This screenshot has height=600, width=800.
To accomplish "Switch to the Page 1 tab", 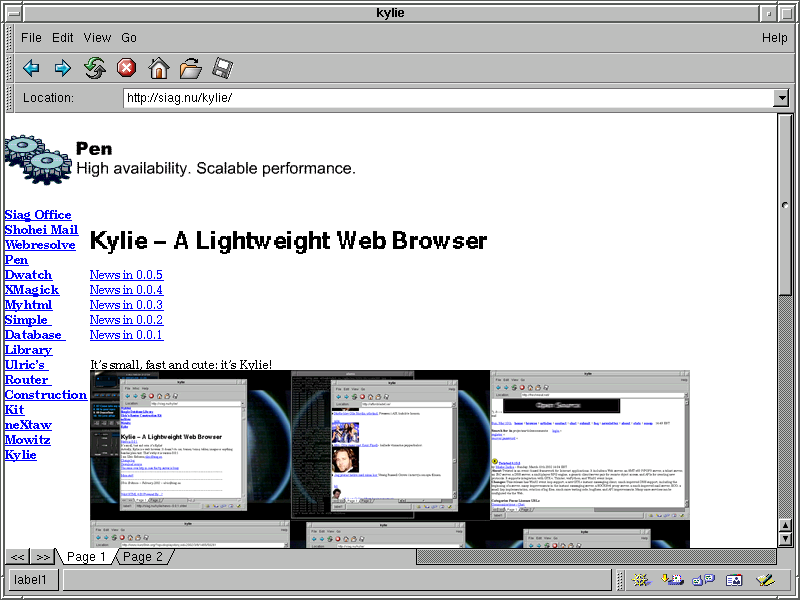I will pos(86,557).
